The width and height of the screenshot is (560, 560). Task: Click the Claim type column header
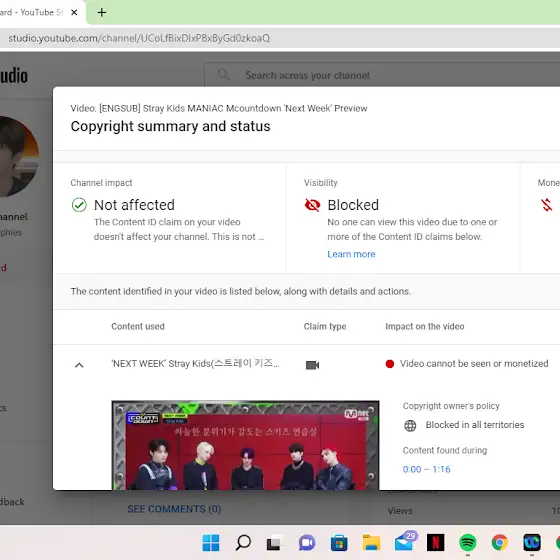pos(325,326)
